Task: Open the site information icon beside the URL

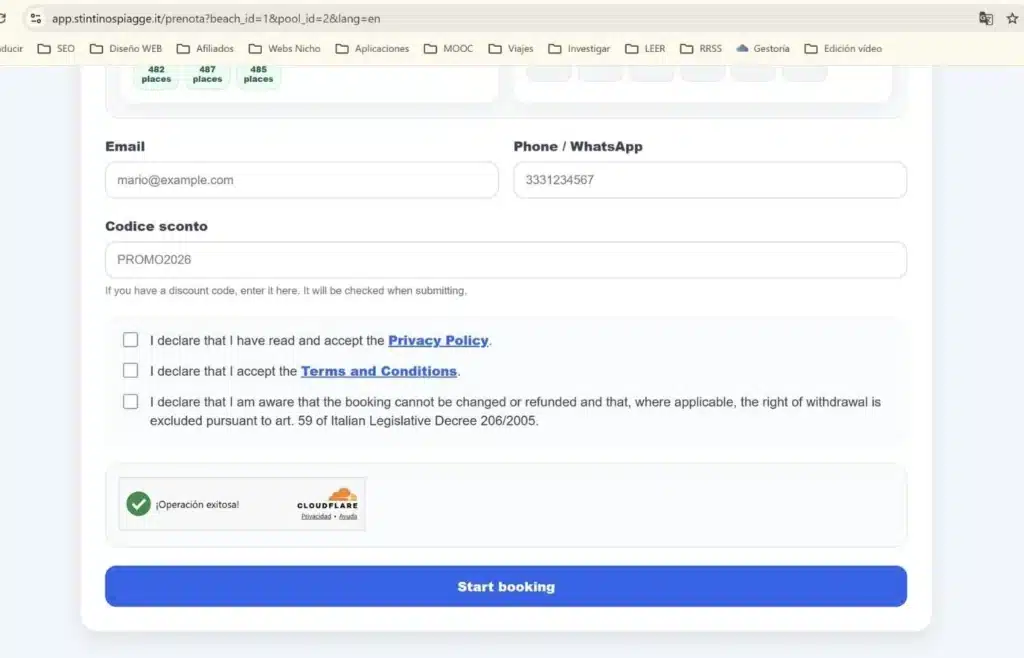Action: point(36,18)
